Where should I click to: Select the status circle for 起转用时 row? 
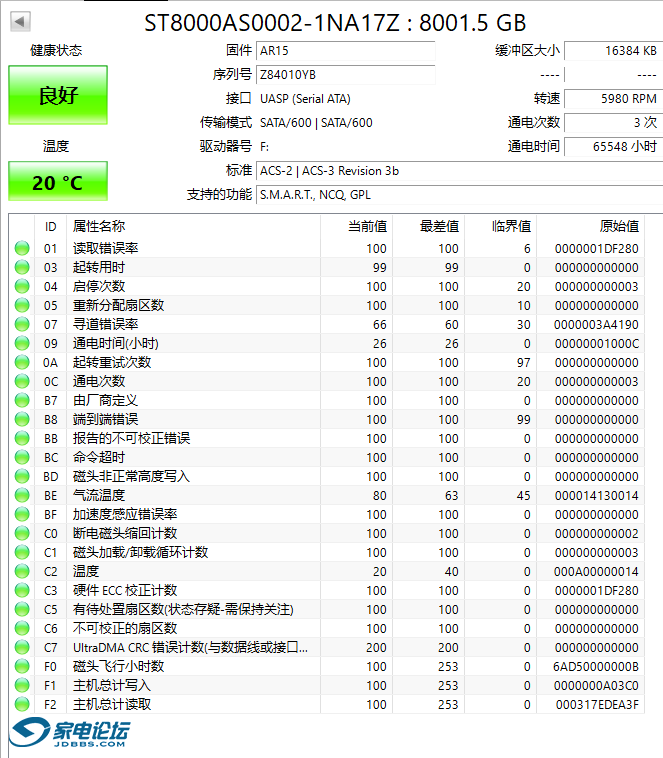click(22, 267)
